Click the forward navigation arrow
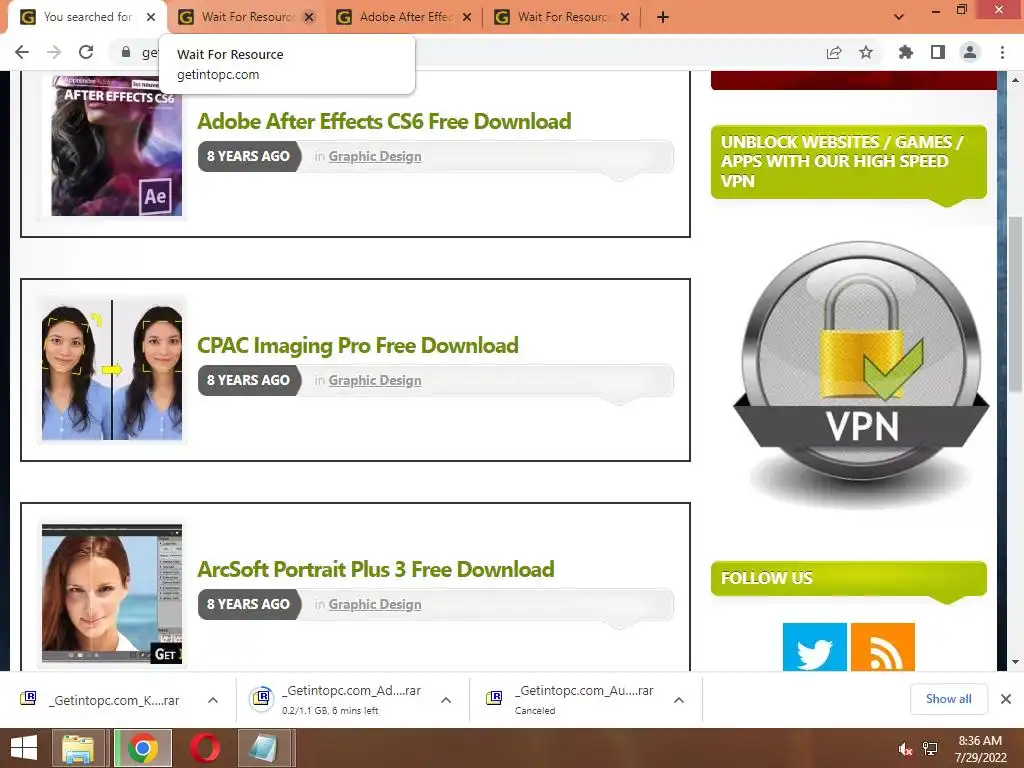 (x=54, y=52)
